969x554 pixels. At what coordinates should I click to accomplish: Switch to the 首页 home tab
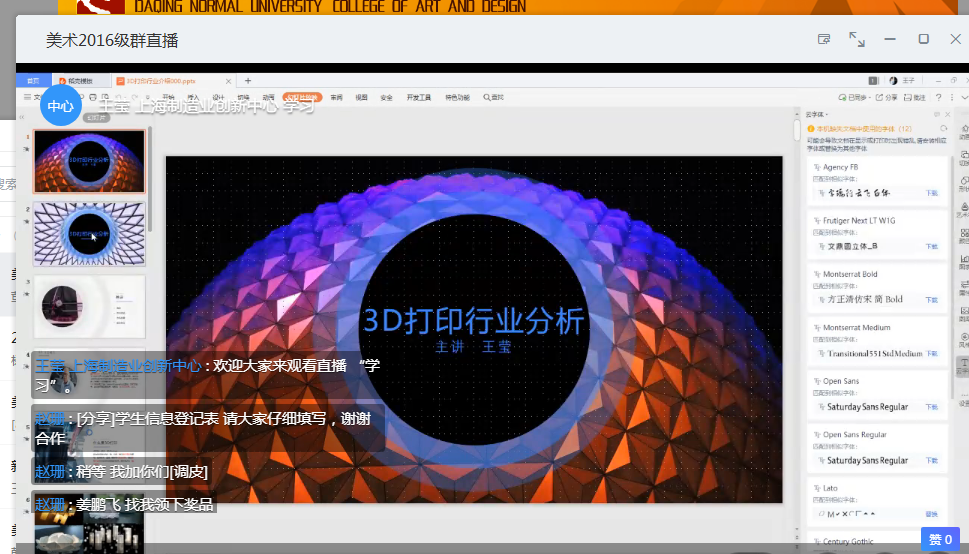33,80
